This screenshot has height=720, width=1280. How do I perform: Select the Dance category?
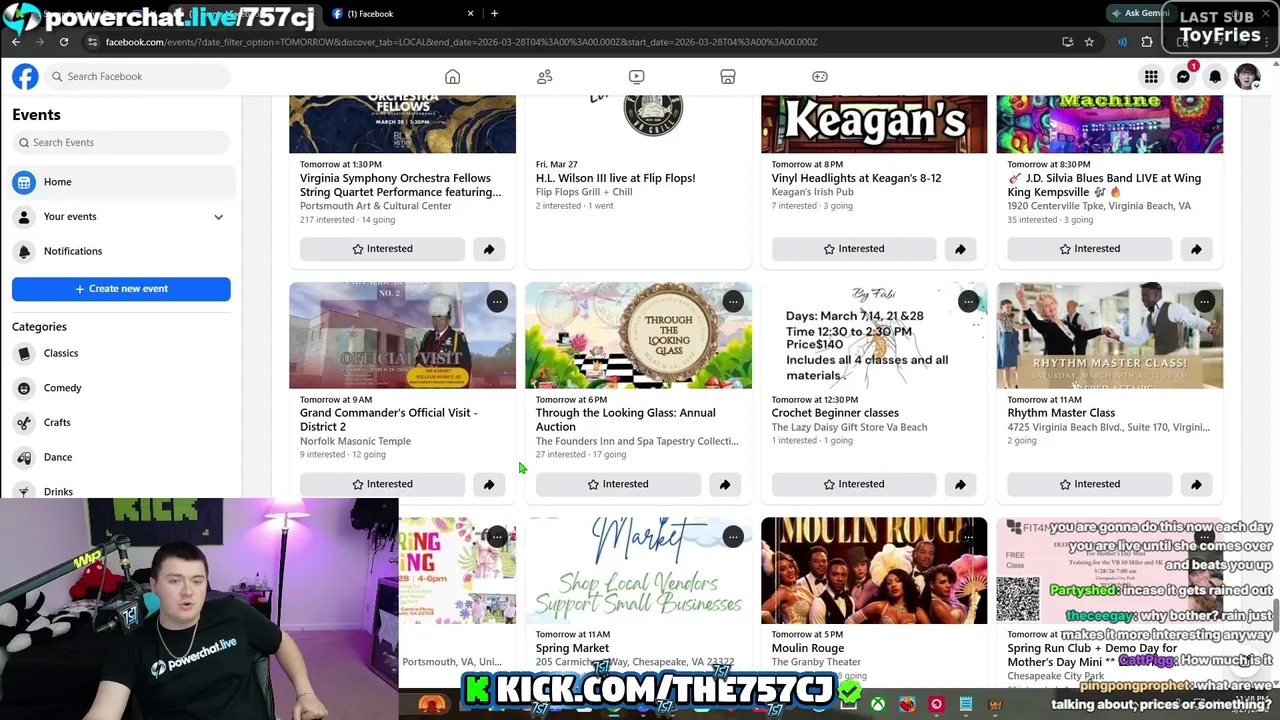pyautogui.click(x=121, y=457)
